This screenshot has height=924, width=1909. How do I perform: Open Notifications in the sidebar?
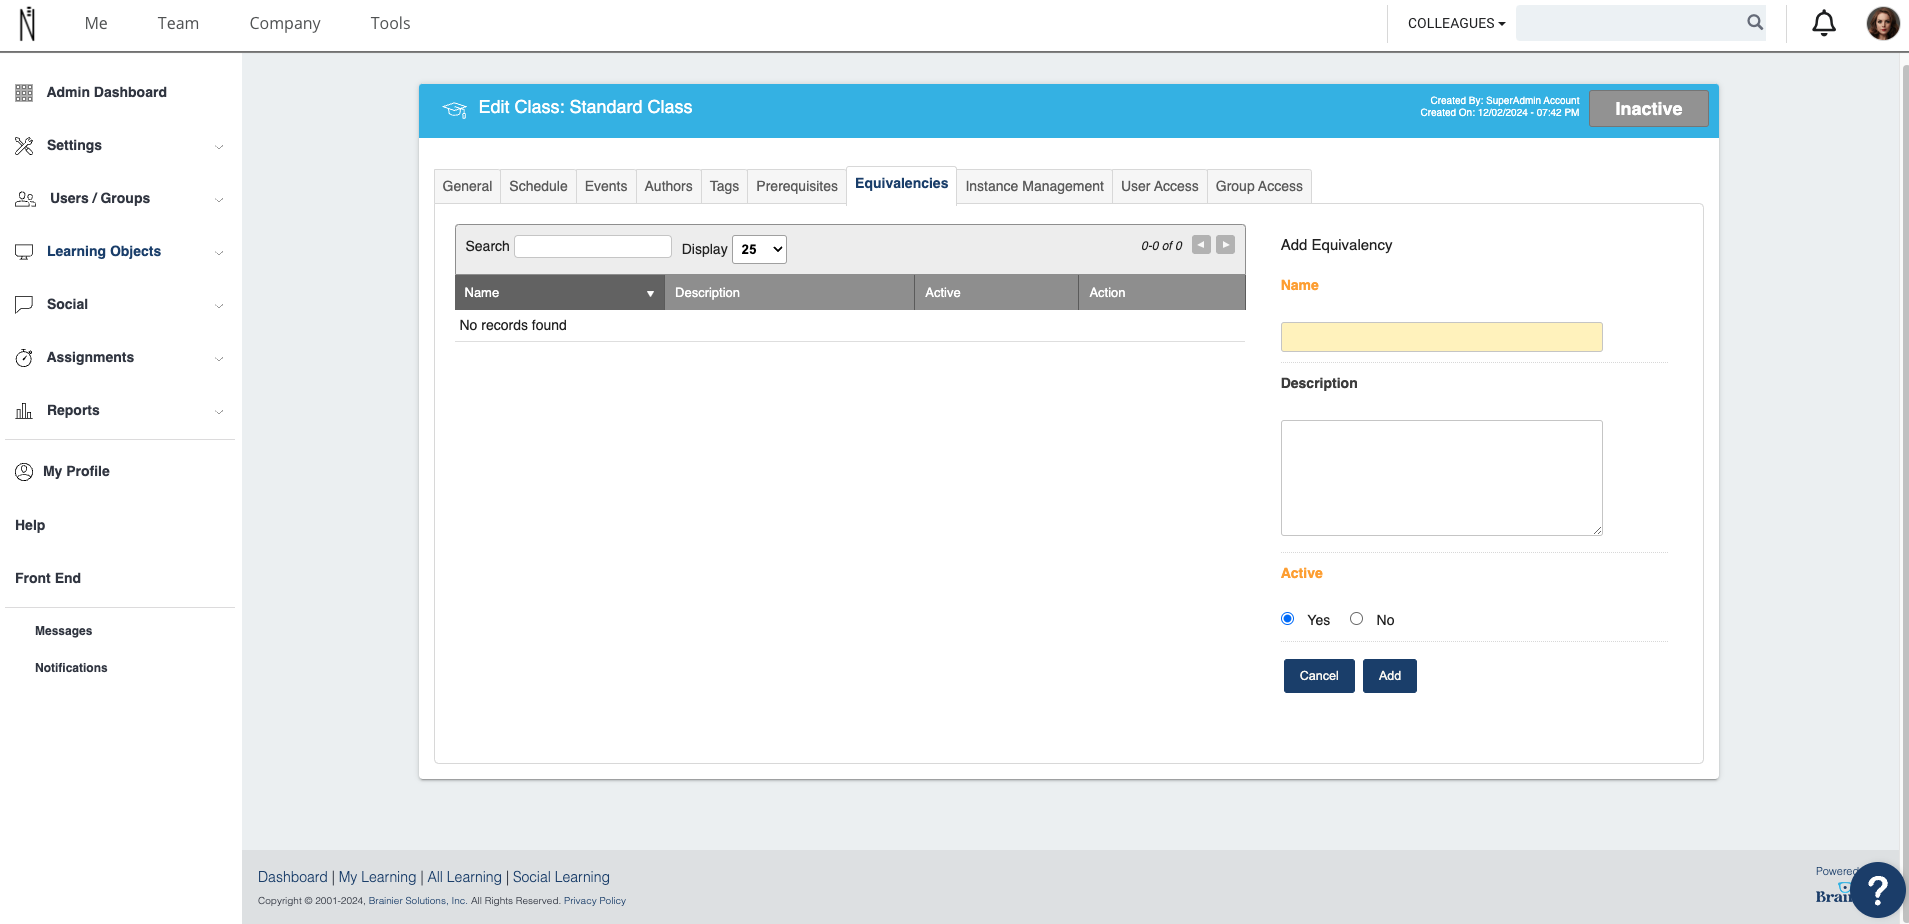coord(71,668)
